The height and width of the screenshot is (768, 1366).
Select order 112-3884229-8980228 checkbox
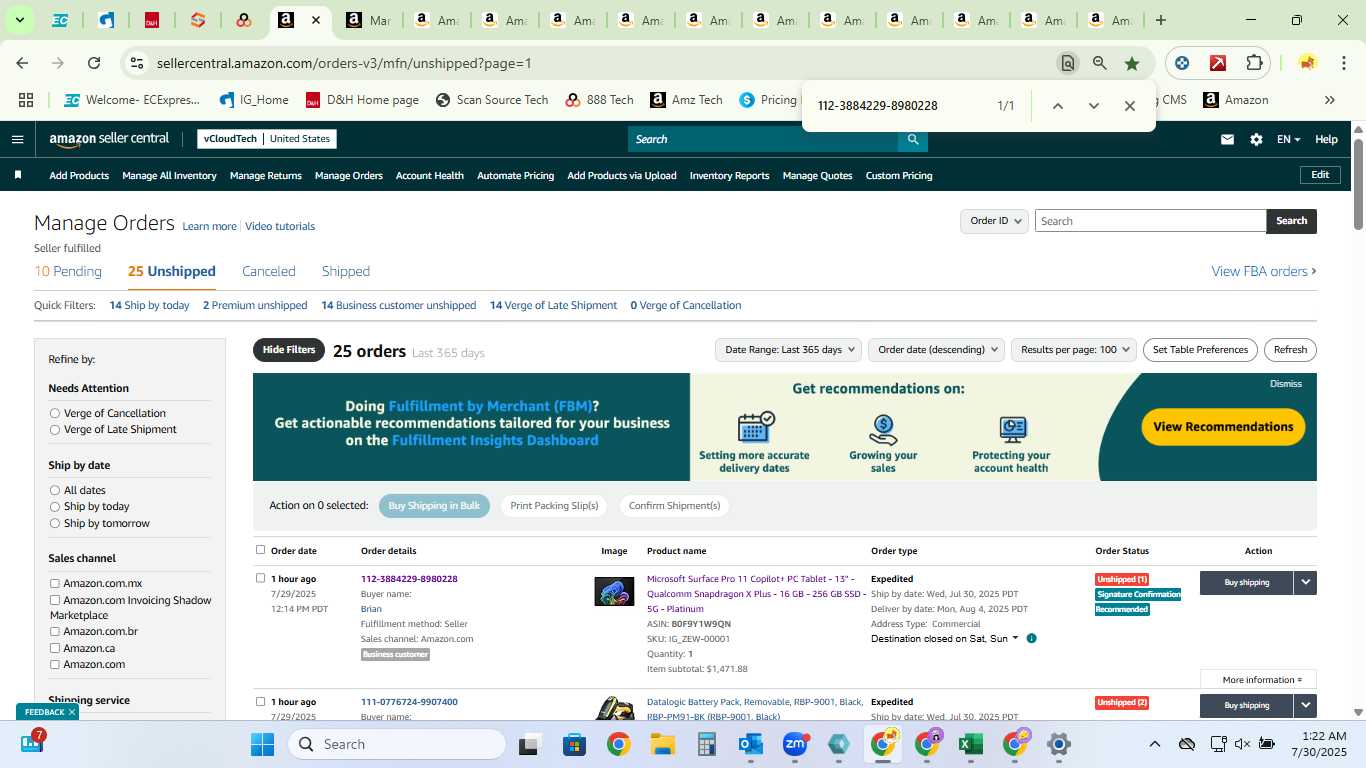pos(260,578)
